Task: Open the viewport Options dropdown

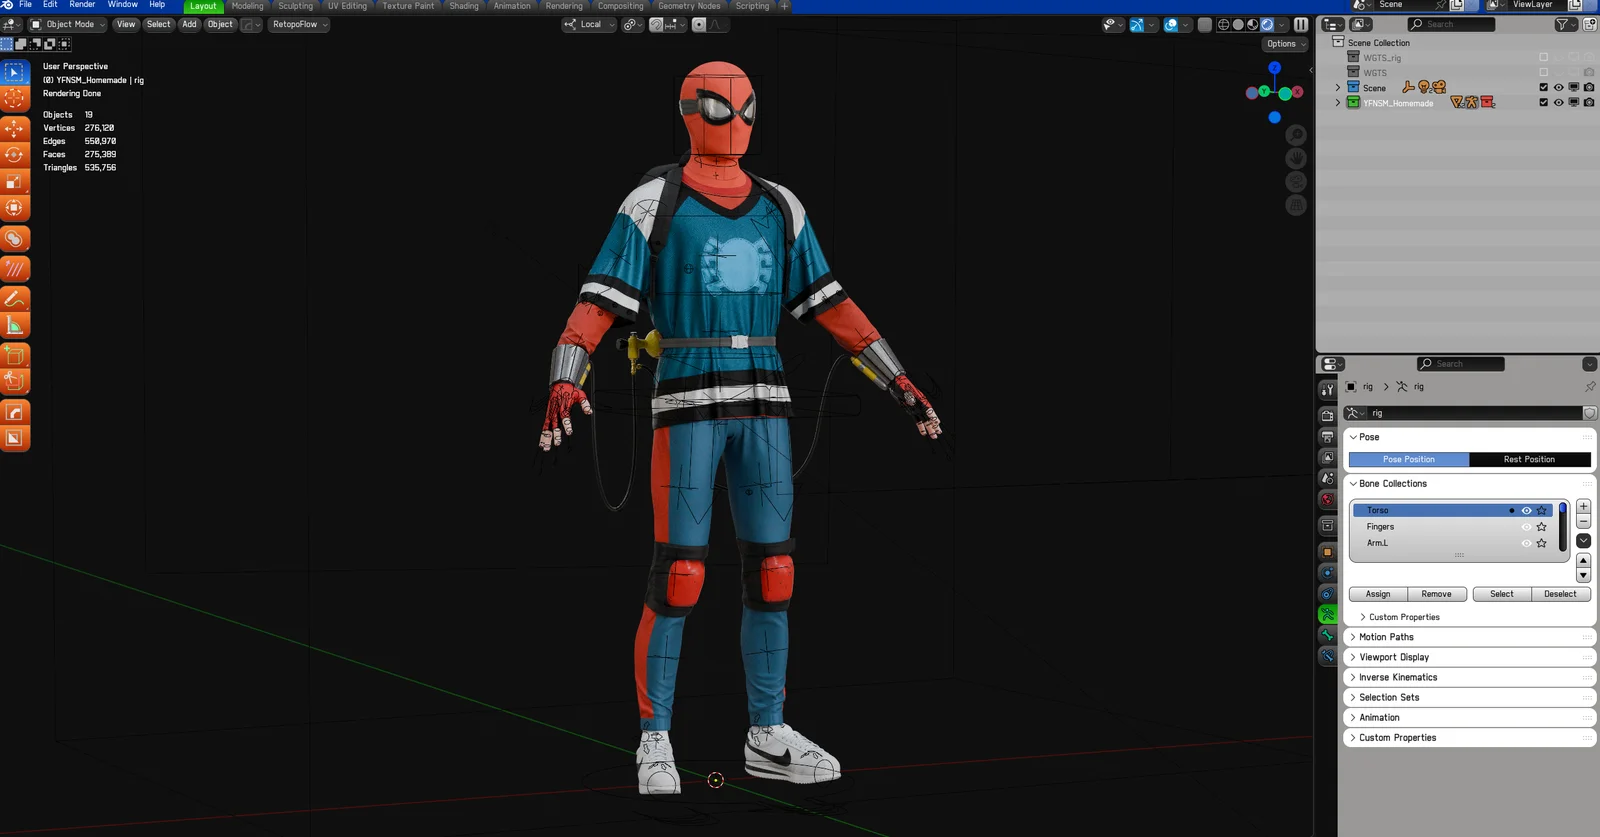Action: pos(1285,44)
